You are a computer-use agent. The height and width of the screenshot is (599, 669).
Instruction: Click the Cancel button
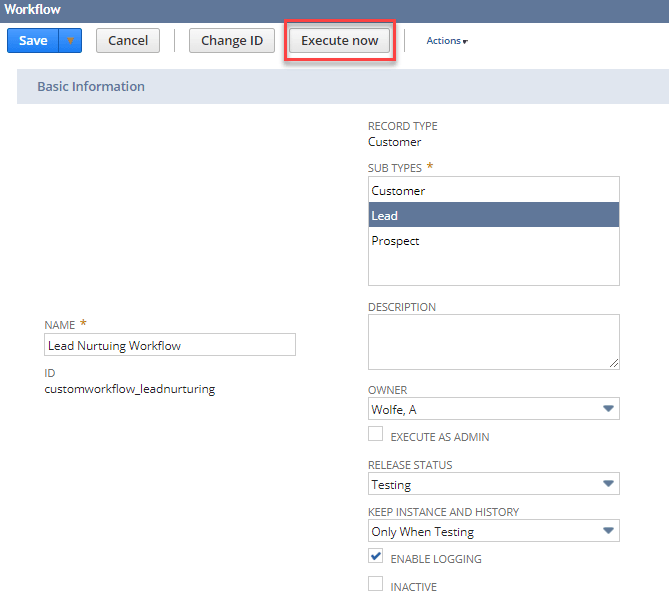pyautogui.click(x=128, y=41)
